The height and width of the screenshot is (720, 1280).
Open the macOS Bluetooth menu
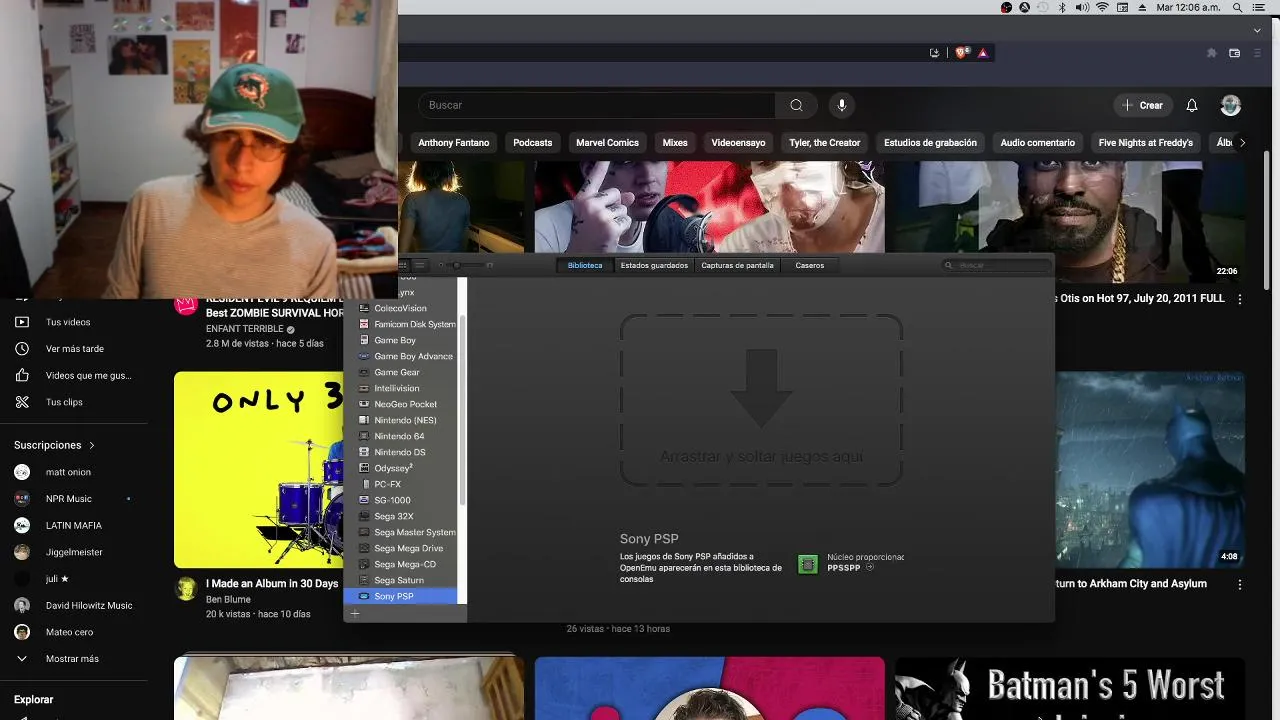coord(1061,7)
